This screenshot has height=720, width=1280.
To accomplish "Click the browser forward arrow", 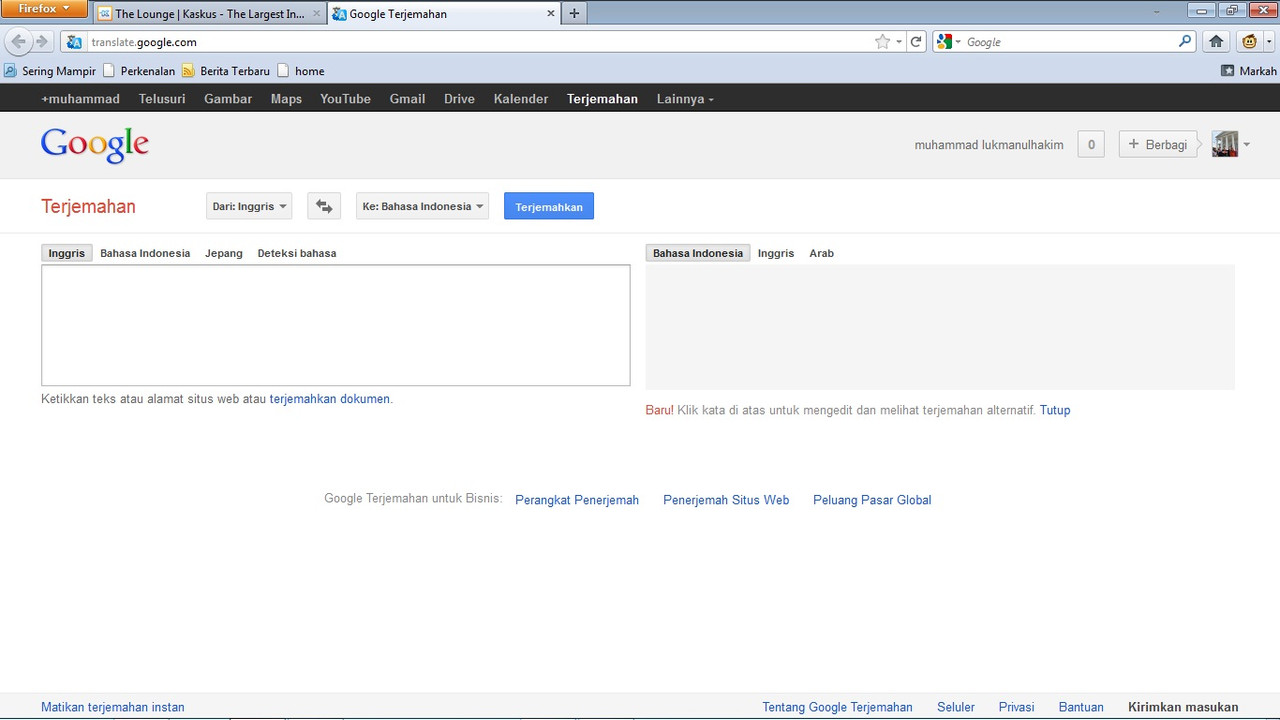I will pos(42,42).
